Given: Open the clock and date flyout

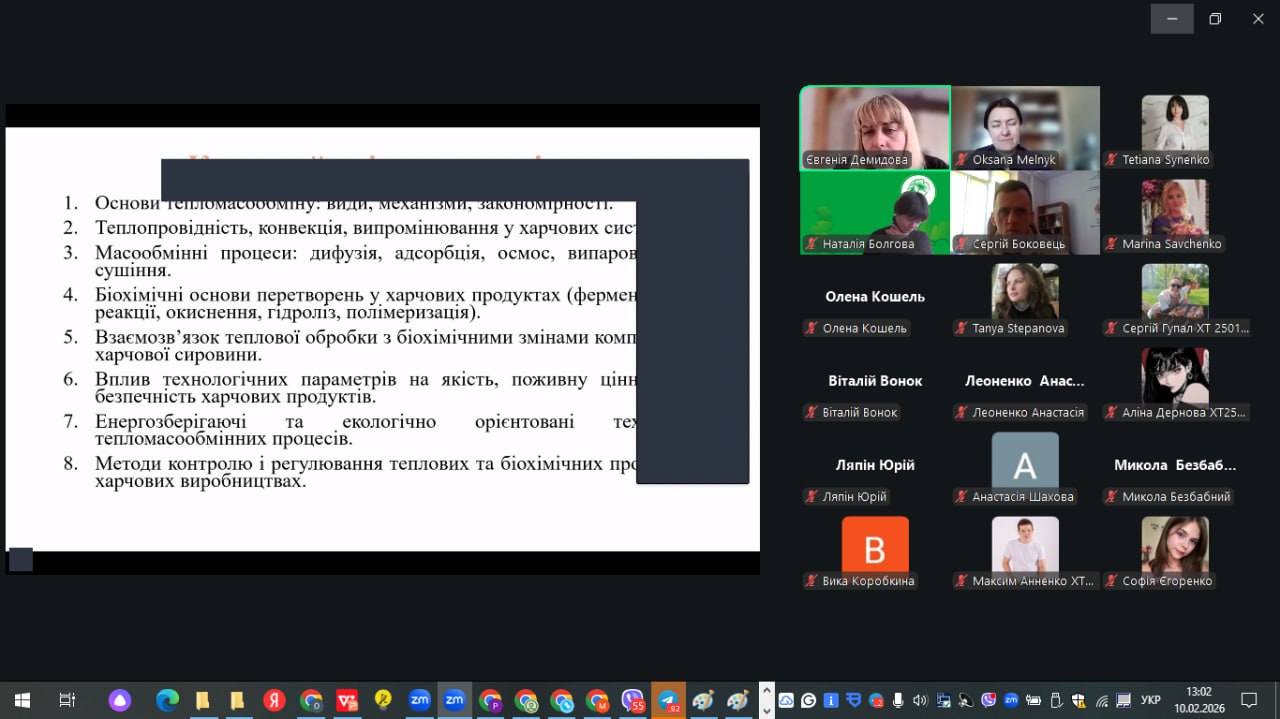Looking at the screenshot, I should click(x=1198, y=700).
